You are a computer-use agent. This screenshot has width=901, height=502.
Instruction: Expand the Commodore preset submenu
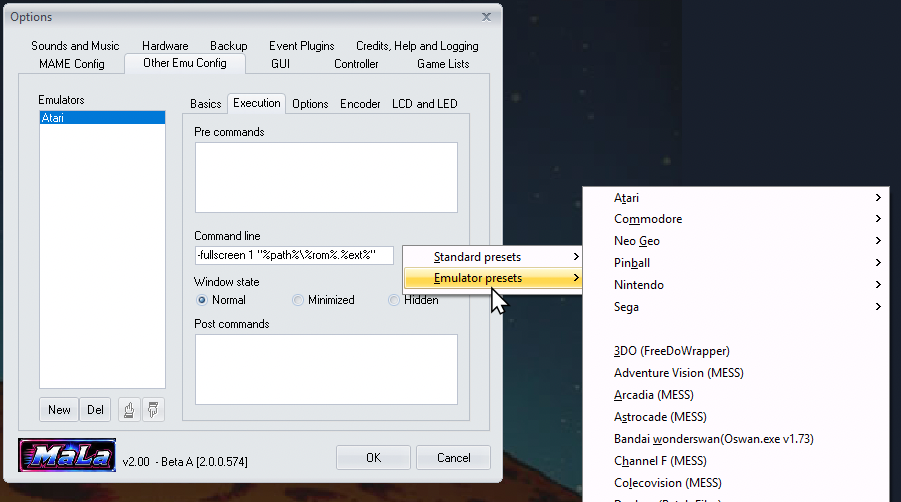coord(736,219)
